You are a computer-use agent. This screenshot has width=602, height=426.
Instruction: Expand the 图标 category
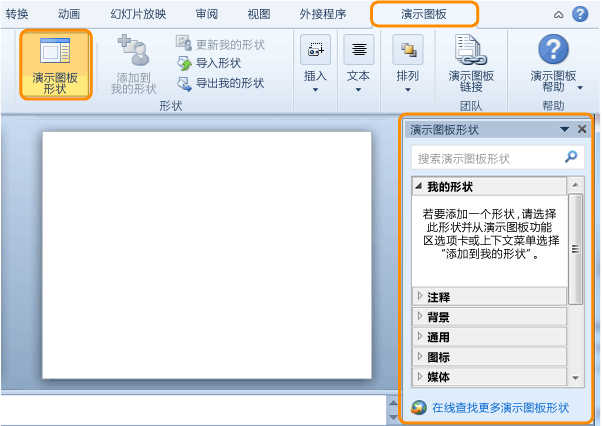pos(489,357)
